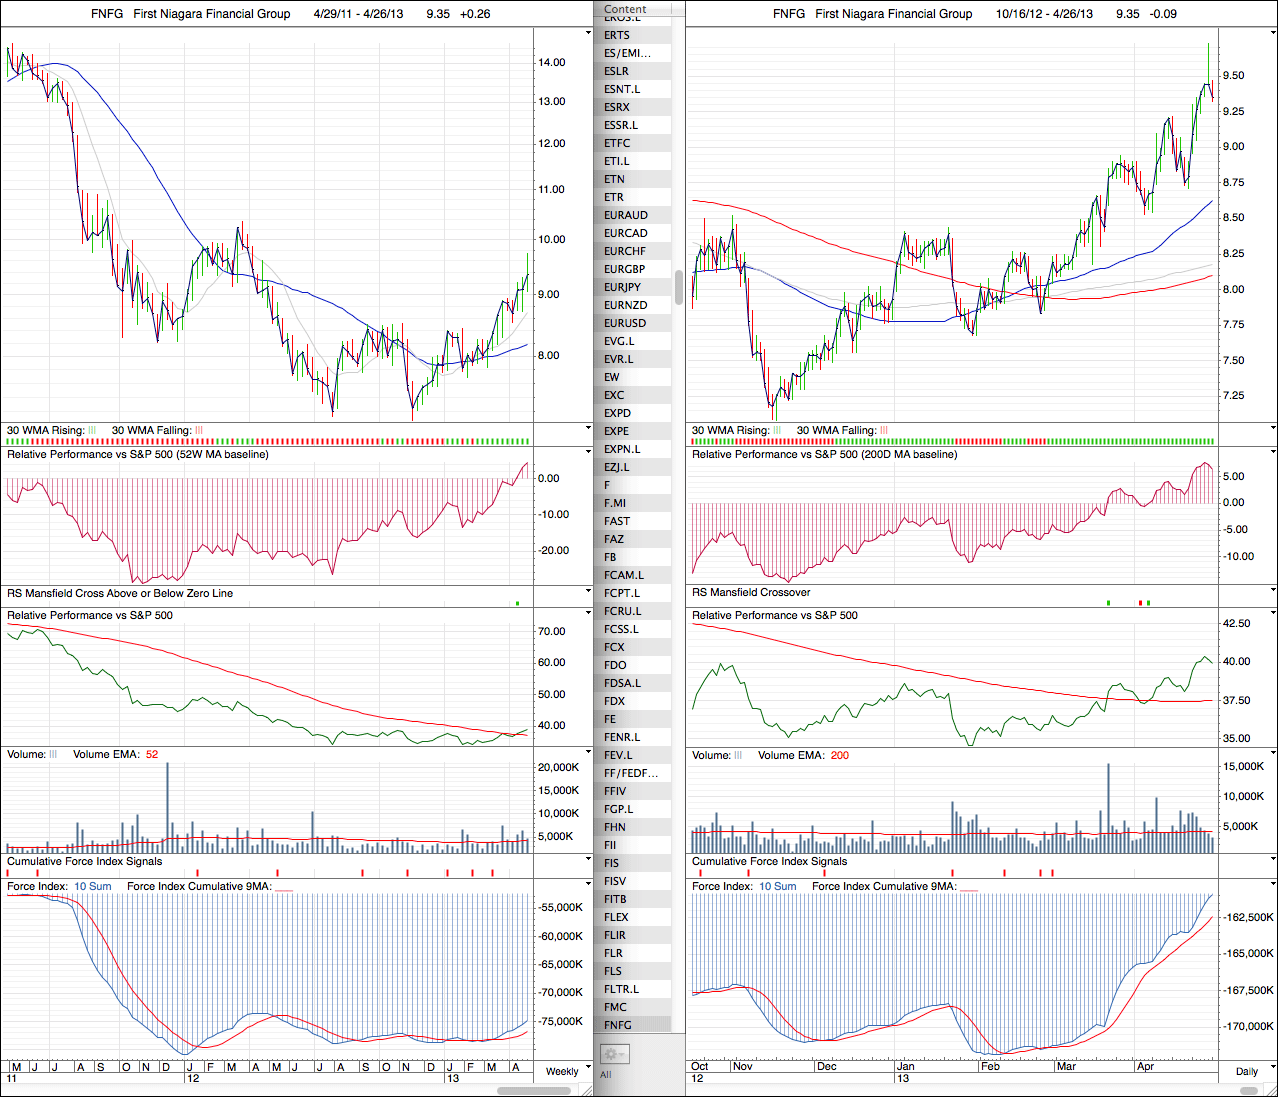Open the gear action menu below ticker list

(614, 1054)
